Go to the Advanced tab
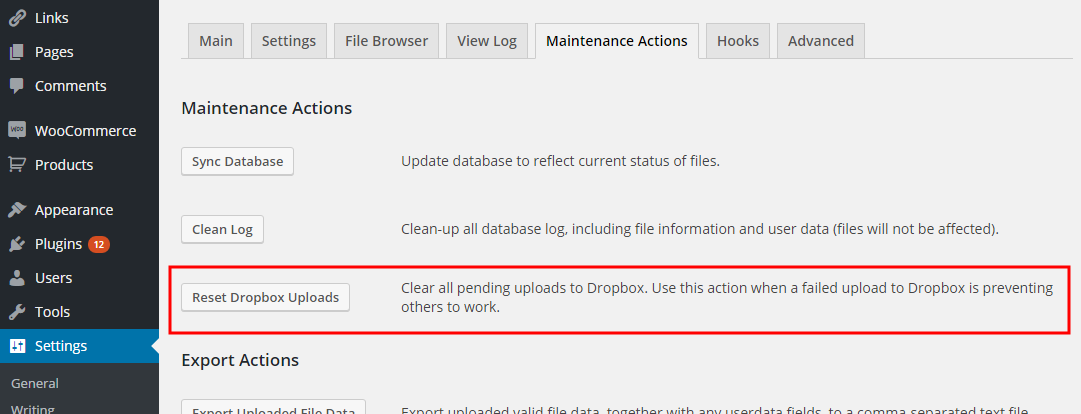1081x414 pixels. tap(821, 41)
